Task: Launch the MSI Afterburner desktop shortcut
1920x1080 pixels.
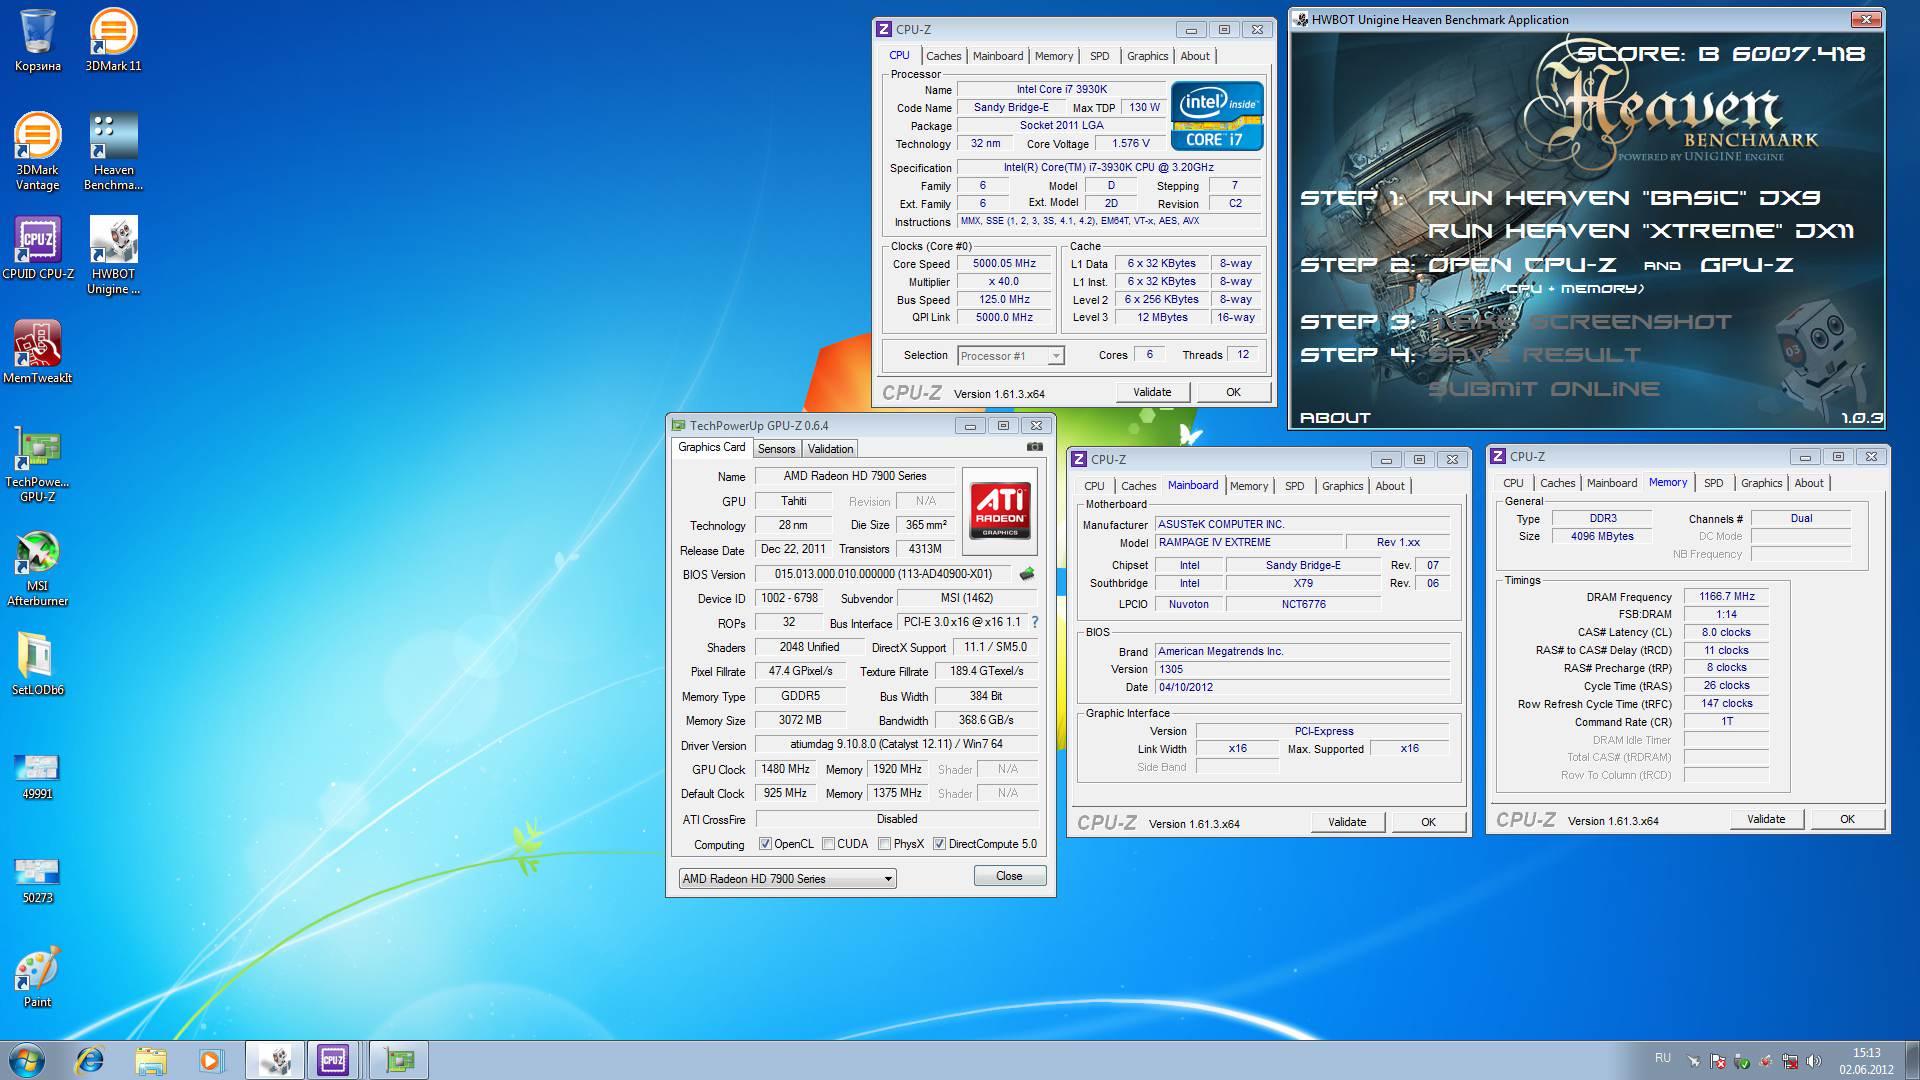Action: pos(37,568)
